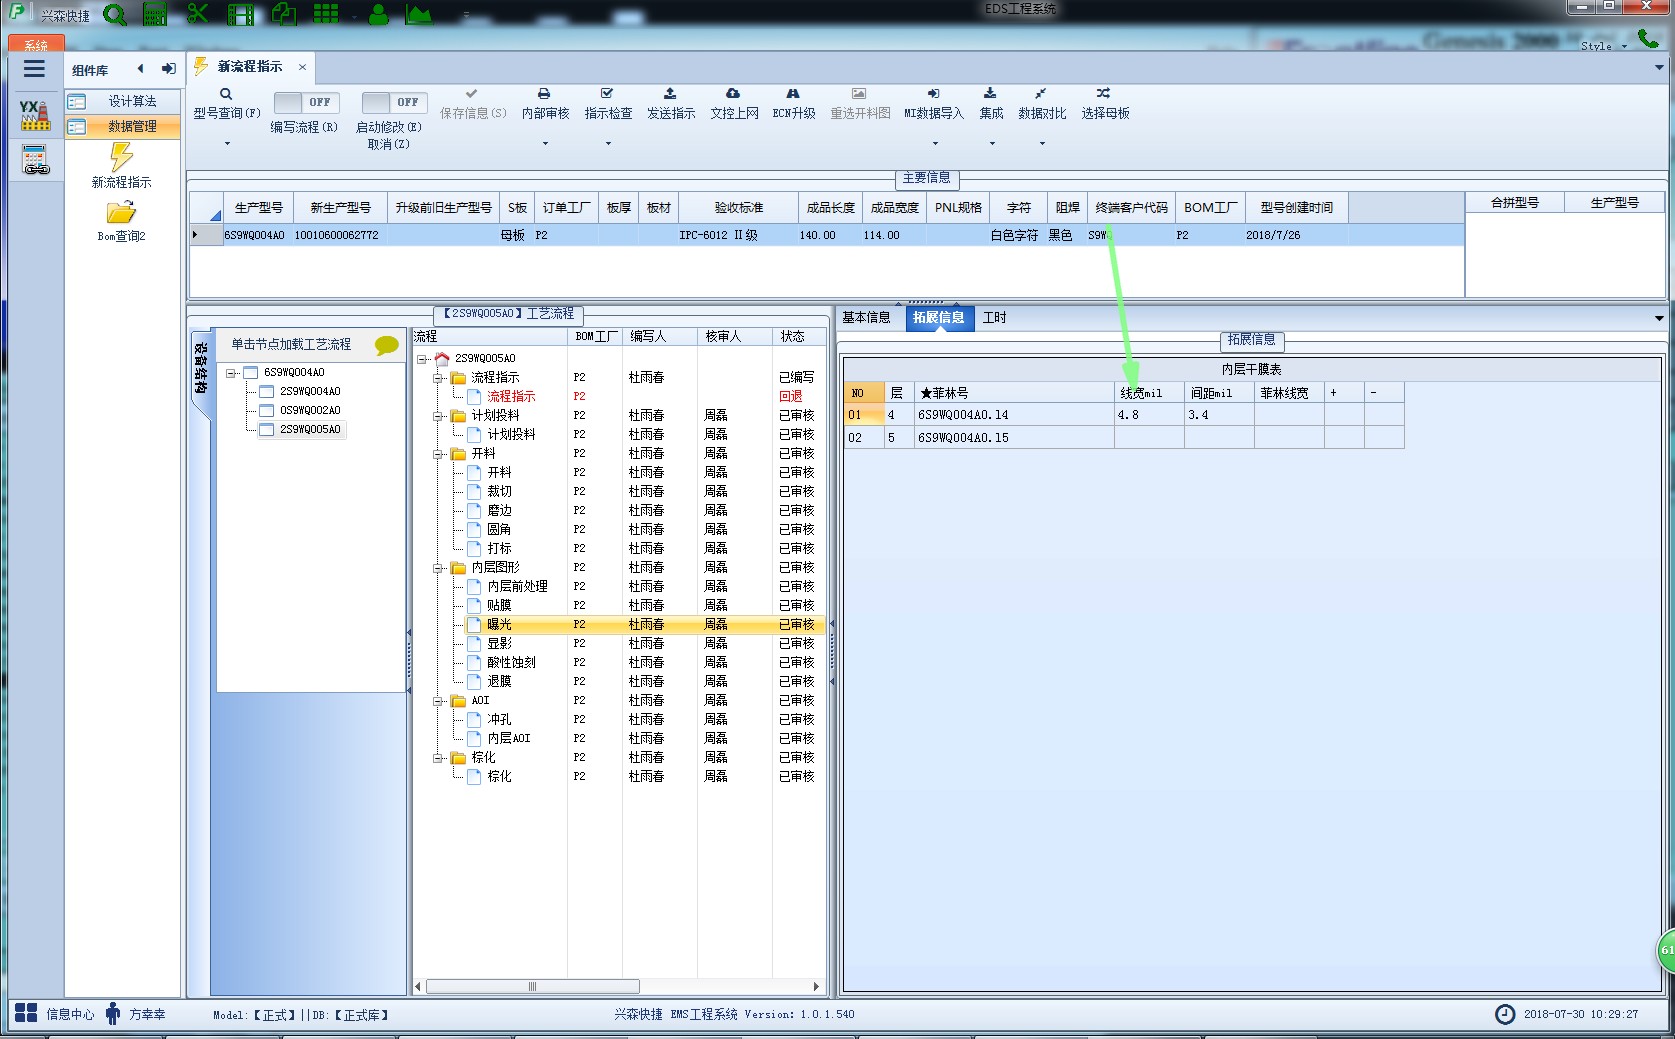Click the scissors icon in title bar
This screenshot has width=1675, height=1039.
click(x=197, y=14)
